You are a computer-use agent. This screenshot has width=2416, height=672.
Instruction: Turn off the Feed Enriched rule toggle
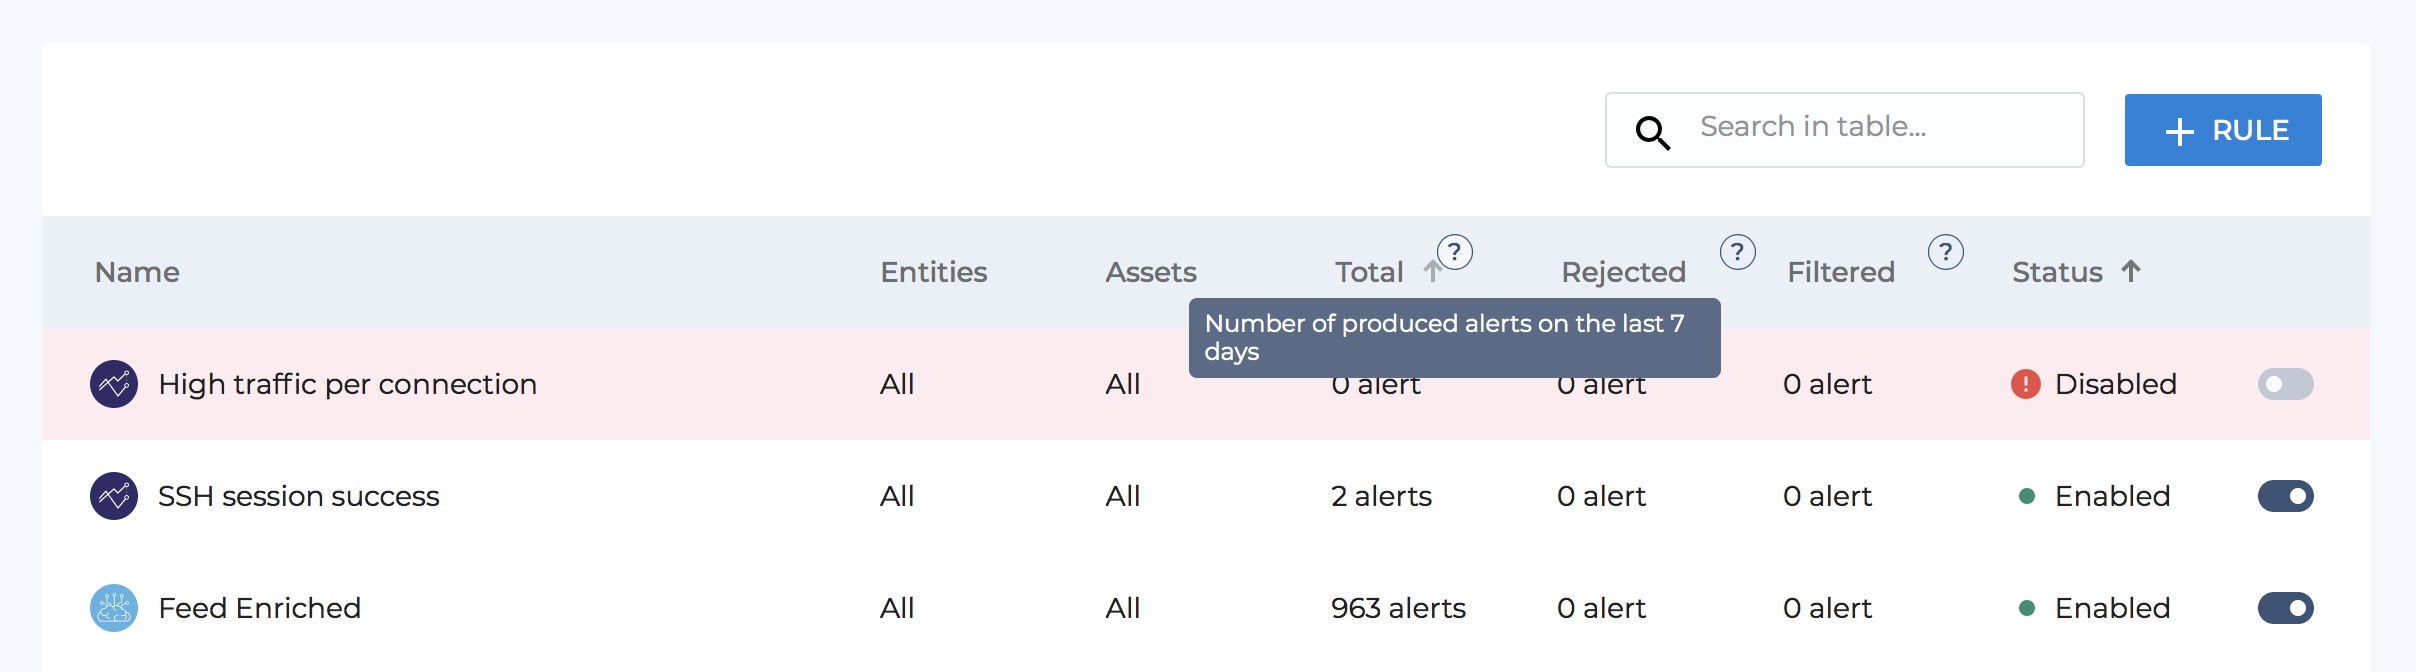(2286, 608)
